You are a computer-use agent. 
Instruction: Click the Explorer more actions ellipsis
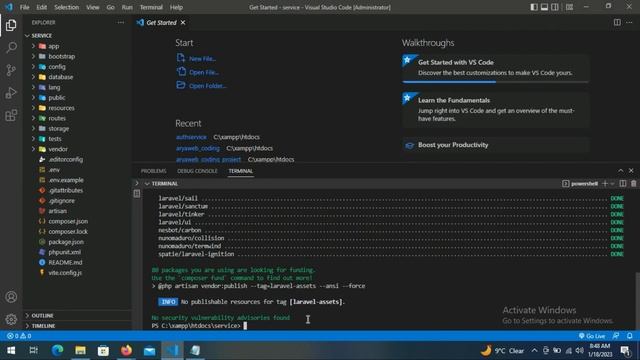(x=120, y=22)
